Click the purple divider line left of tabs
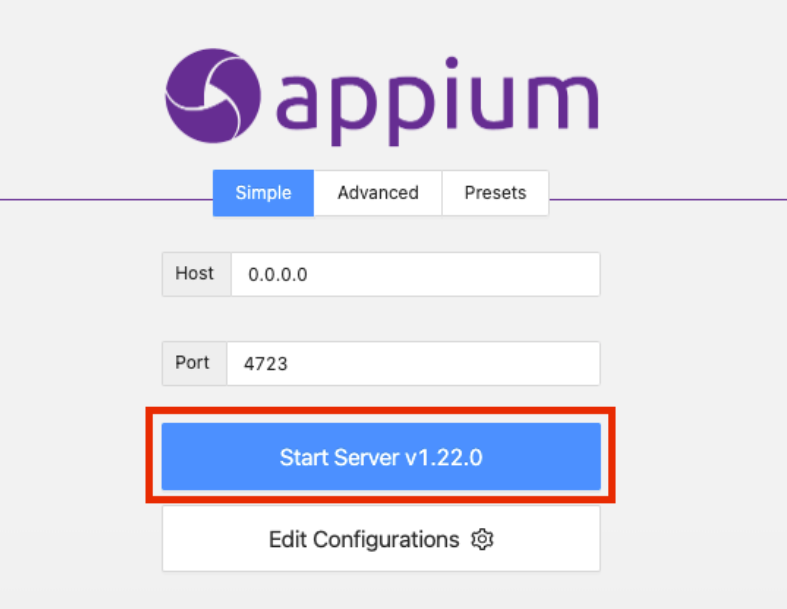This screenshot has width=787, height=609. click(x=106, y=200)
